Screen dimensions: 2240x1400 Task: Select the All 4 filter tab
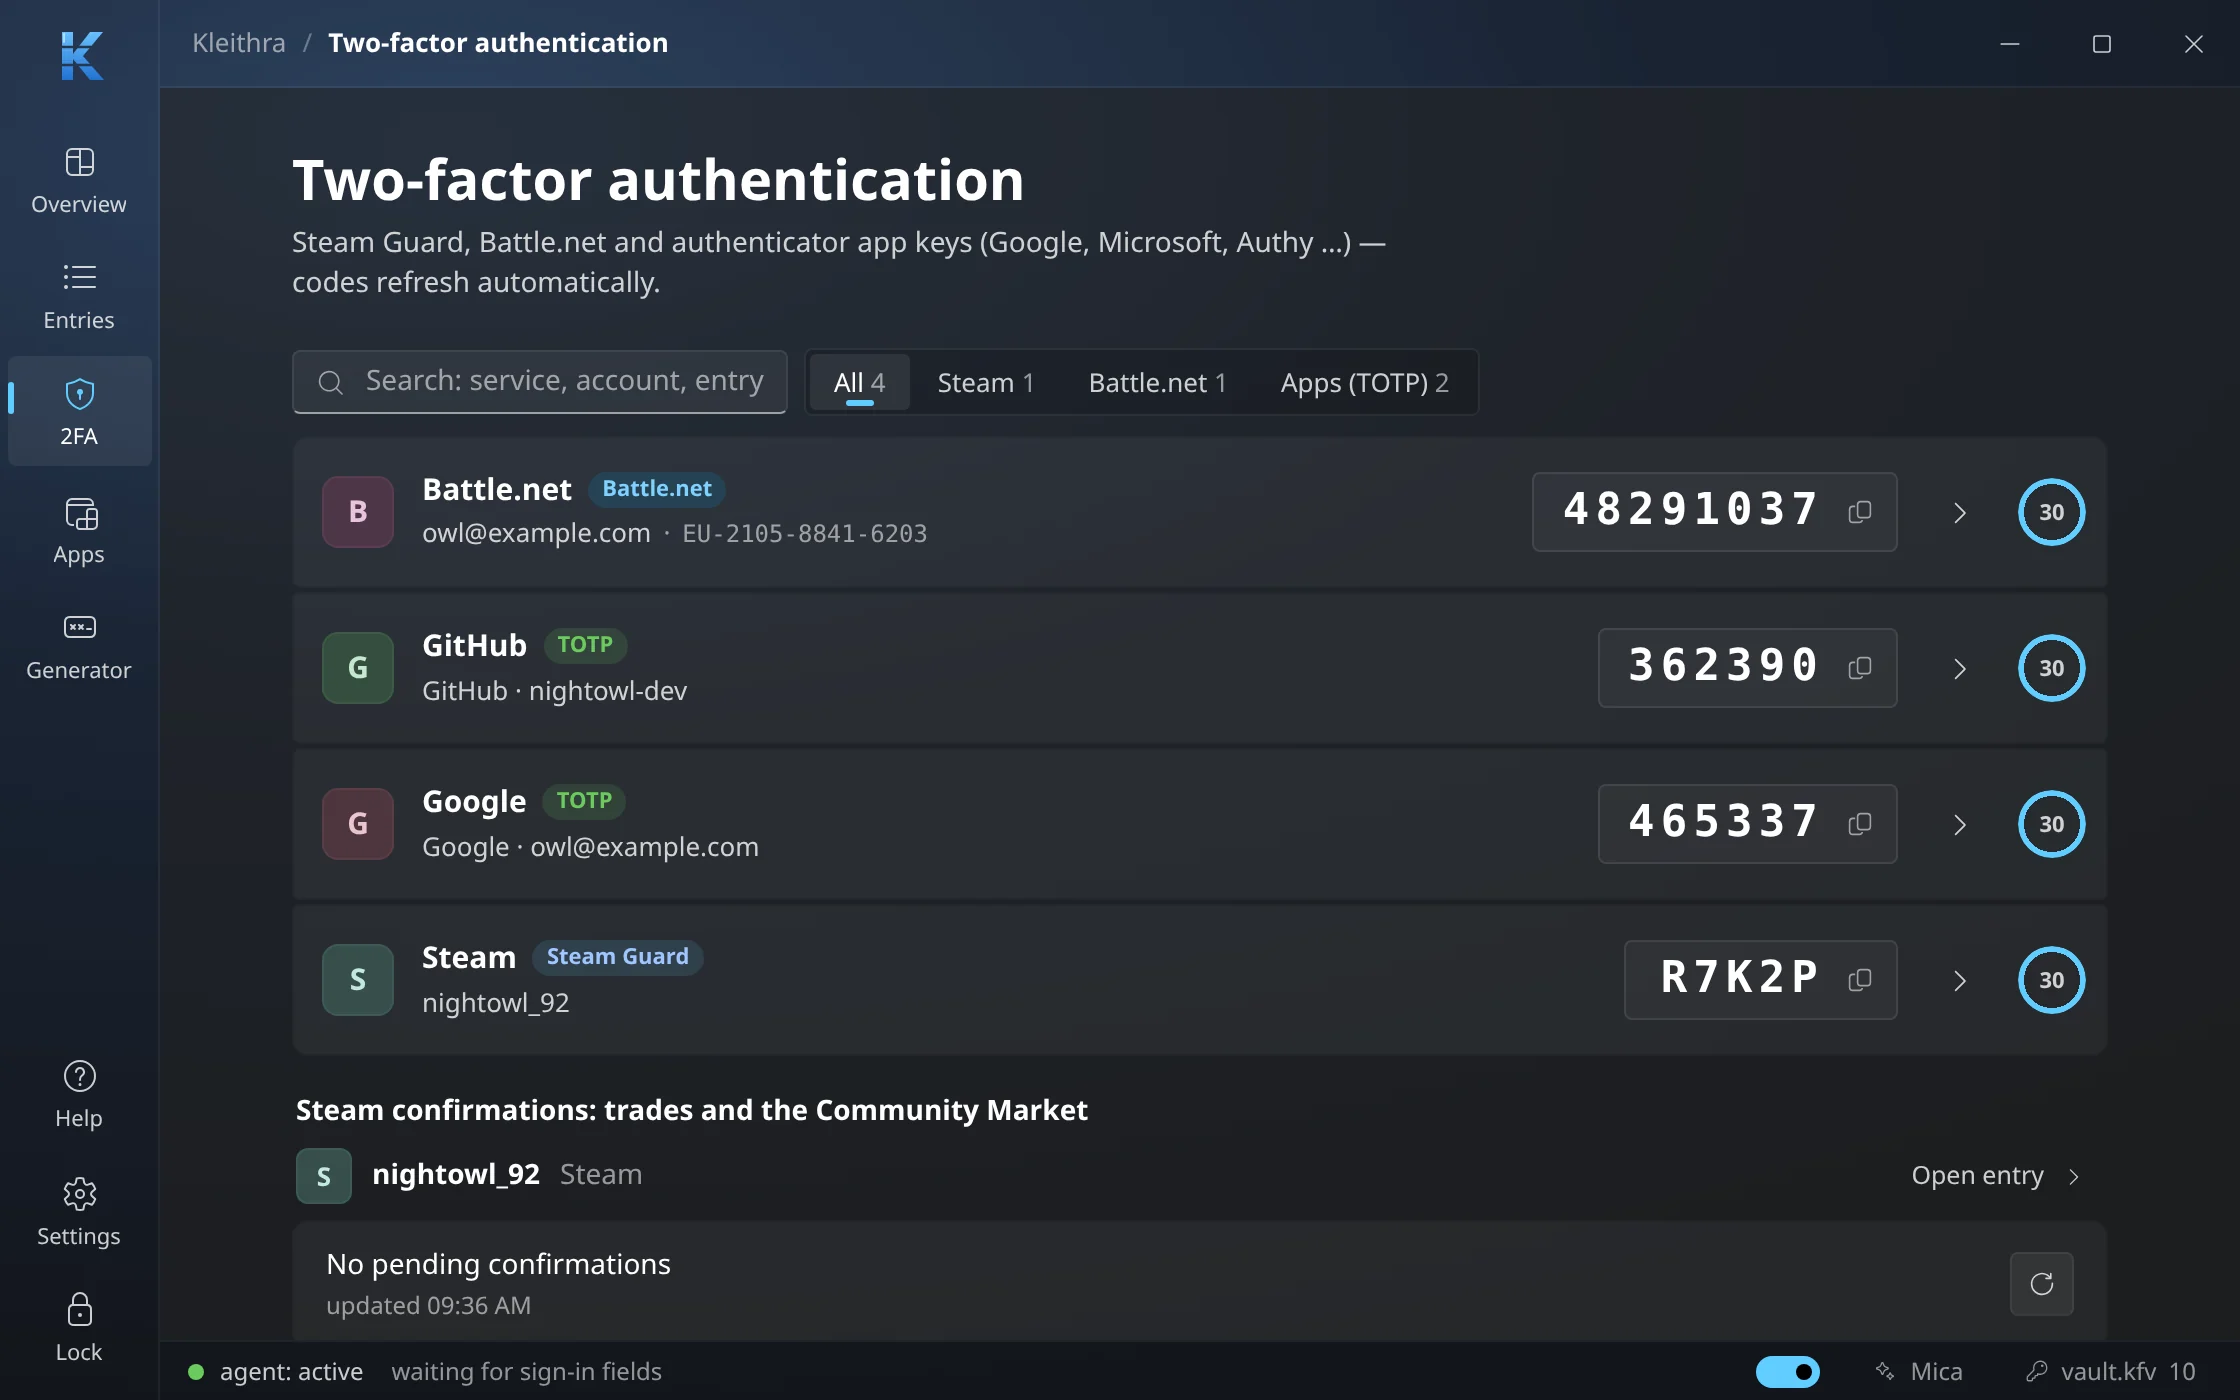tap(859, 382)
